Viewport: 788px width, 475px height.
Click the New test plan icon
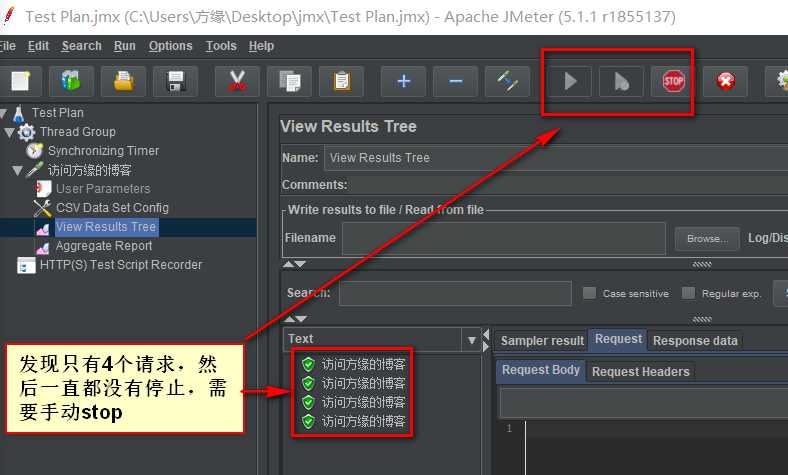[x=21, y=81]
